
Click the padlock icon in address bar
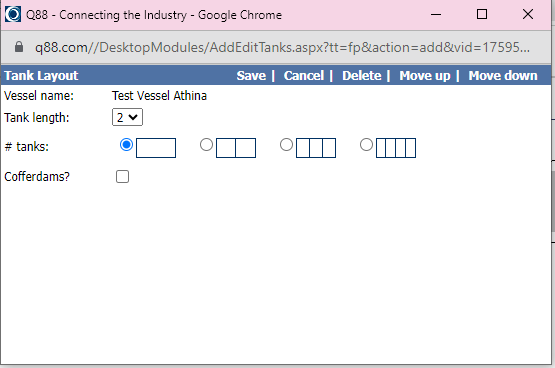[x=19, y=47]
